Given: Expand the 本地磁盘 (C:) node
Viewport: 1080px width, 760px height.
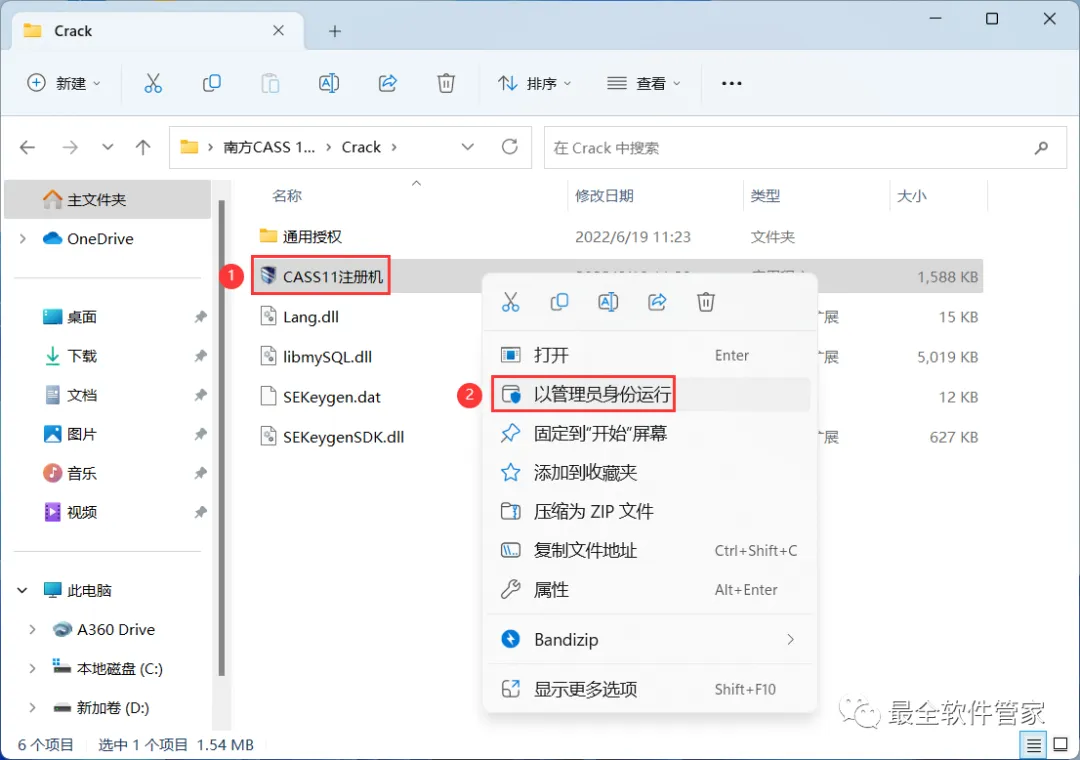Looking at the screenshot, I should coord(32,668).
